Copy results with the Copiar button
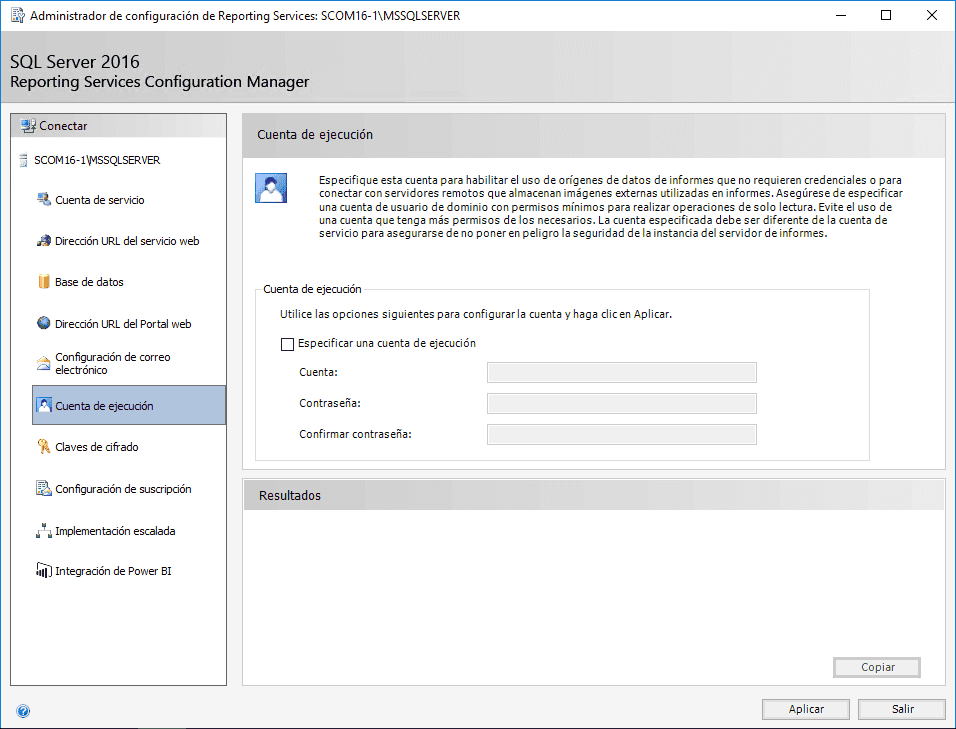Screen dimensions: 956x729 877,667
